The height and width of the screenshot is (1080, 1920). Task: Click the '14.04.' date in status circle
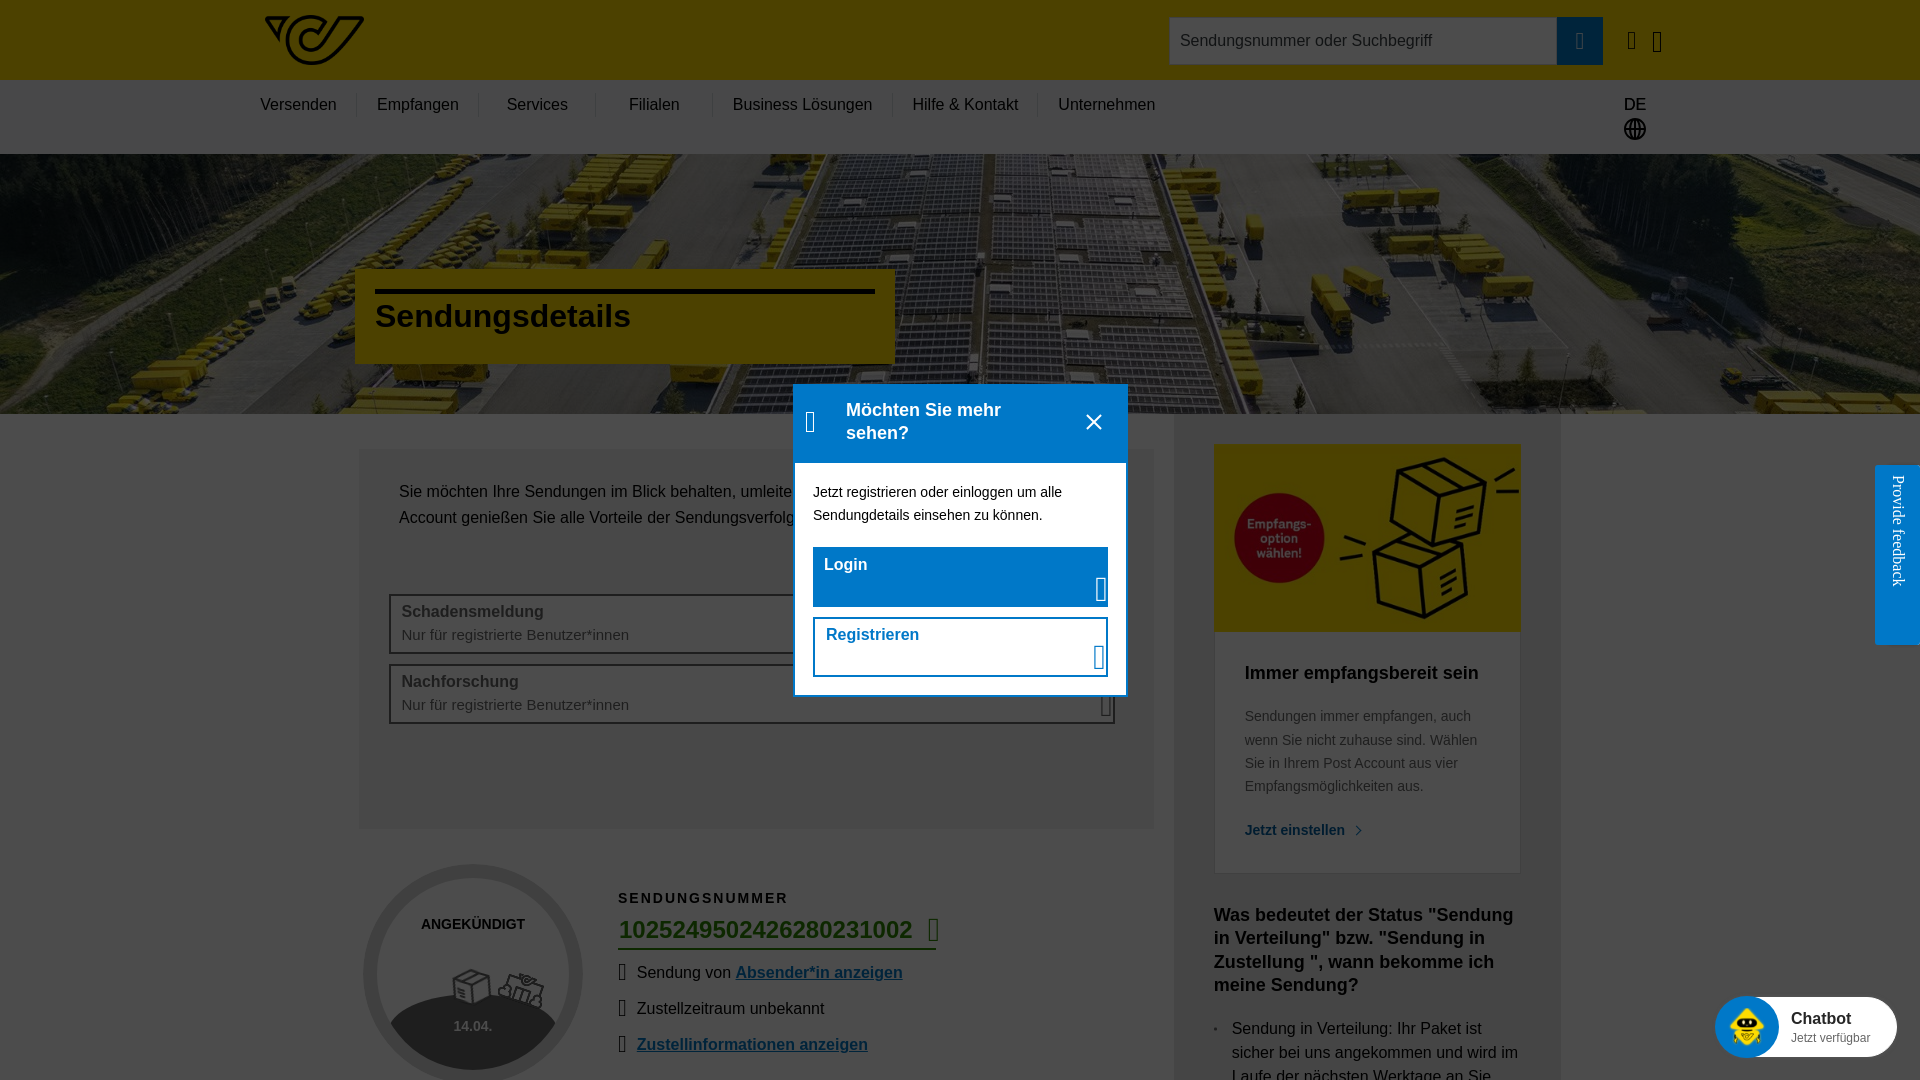(473, 1027)
